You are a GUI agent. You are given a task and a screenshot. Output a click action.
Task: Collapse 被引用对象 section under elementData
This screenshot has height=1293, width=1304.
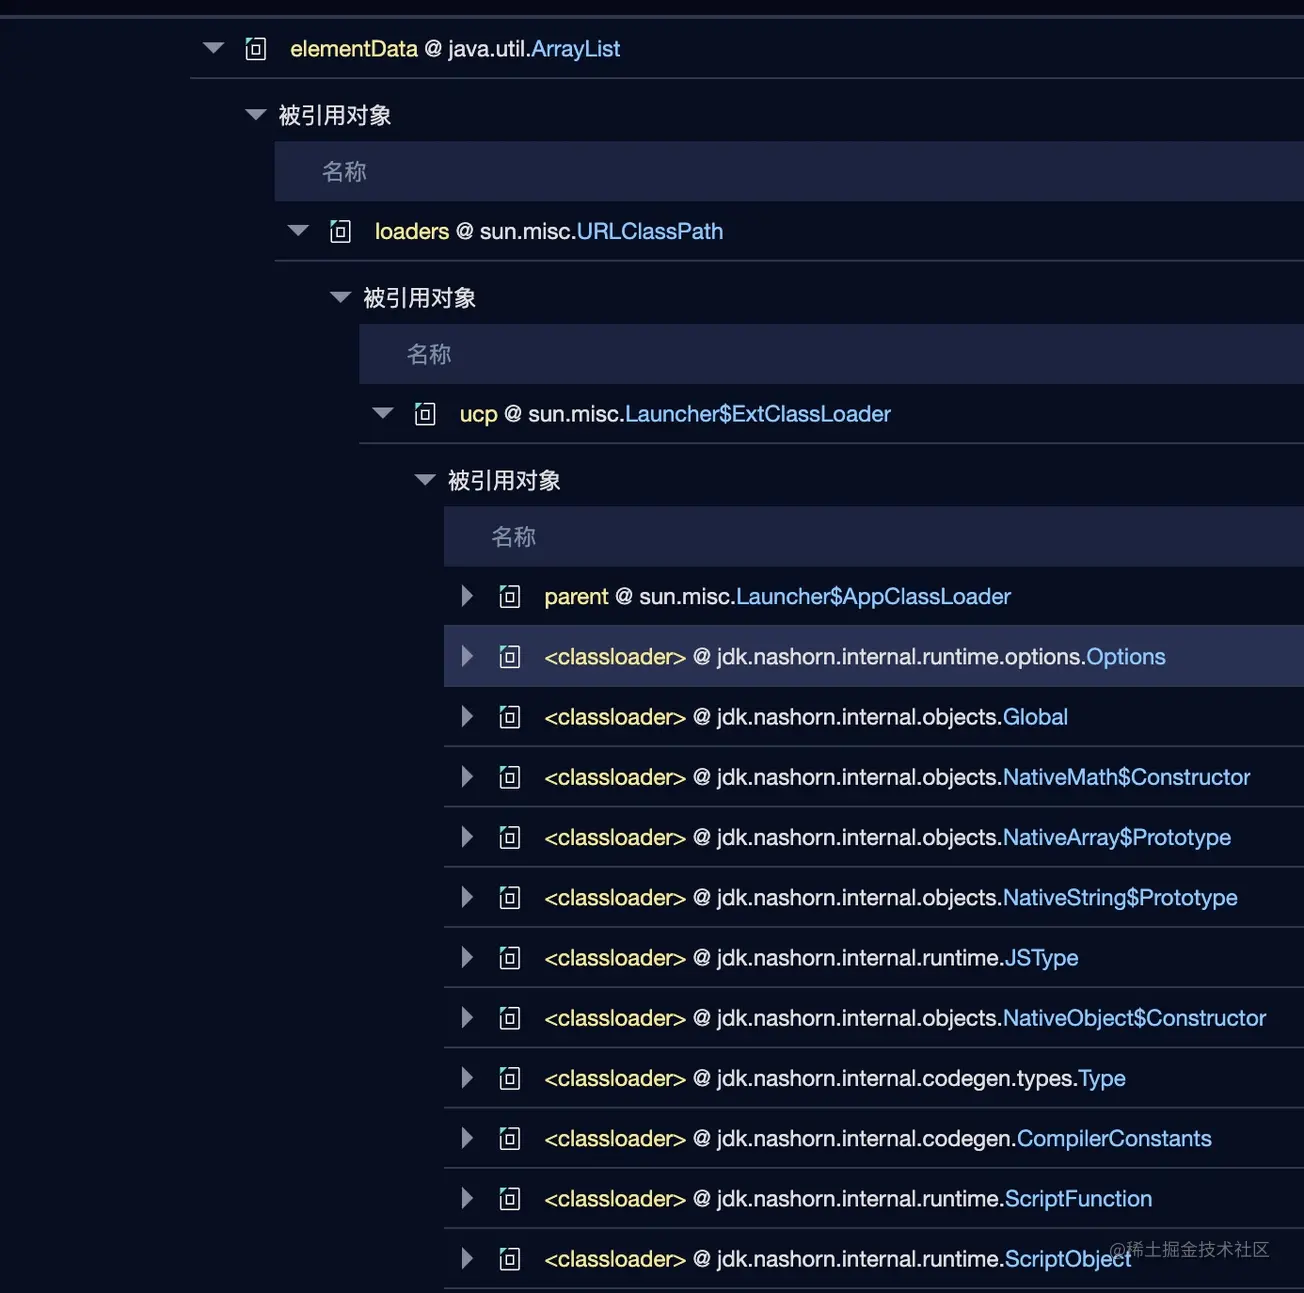point(256,115)
